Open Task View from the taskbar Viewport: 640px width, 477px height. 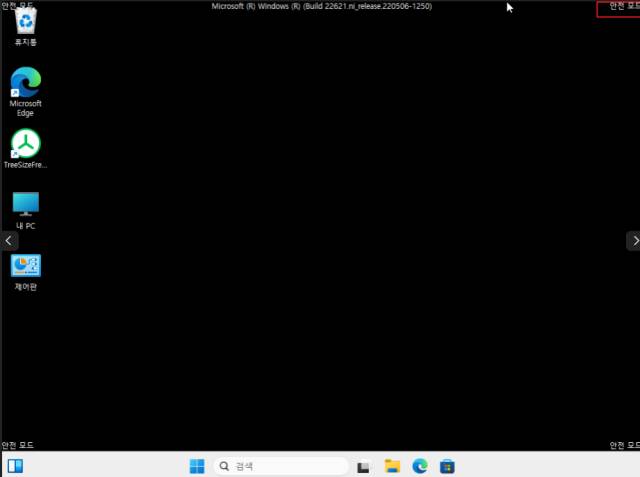365,466
